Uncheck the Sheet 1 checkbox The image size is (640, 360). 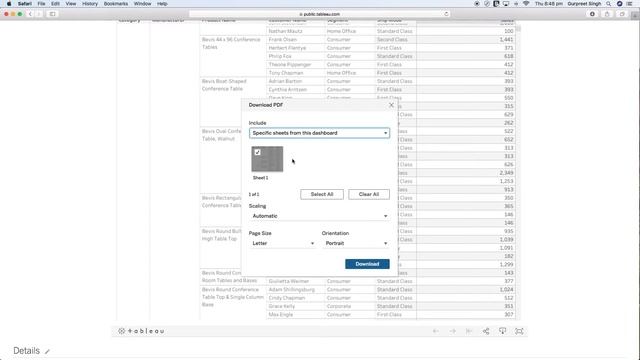(x=257, y=152)
